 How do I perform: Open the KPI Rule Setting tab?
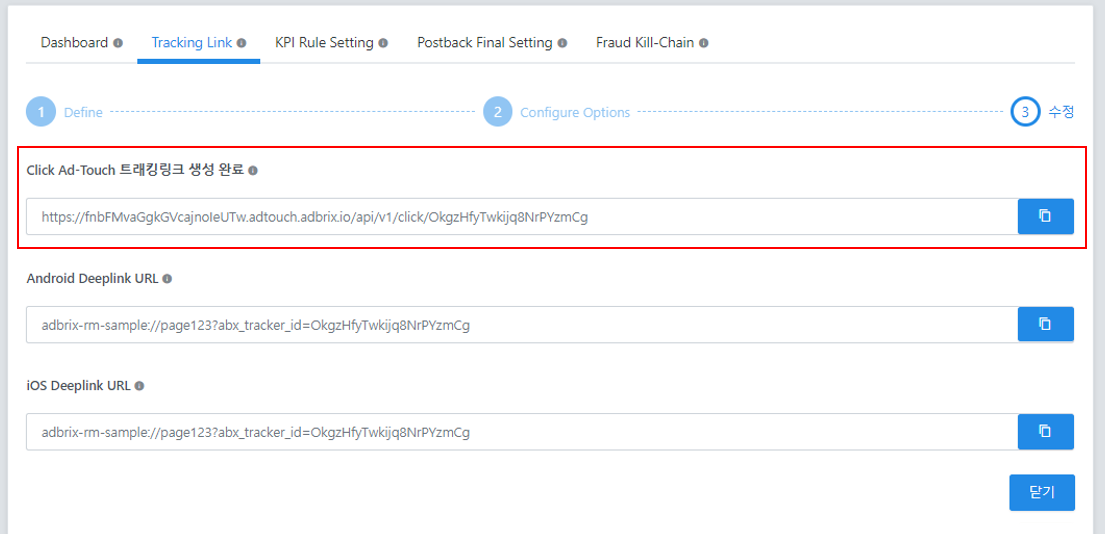(324, 42)
